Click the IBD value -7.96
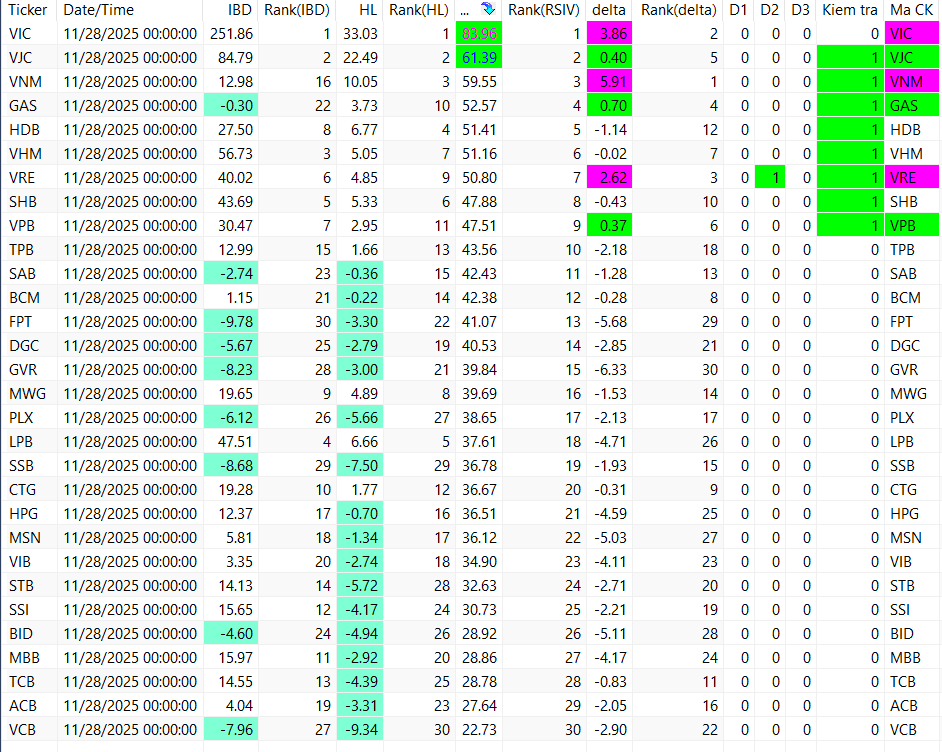Viewport: 942px width, 752px height. tap(231, 730)
